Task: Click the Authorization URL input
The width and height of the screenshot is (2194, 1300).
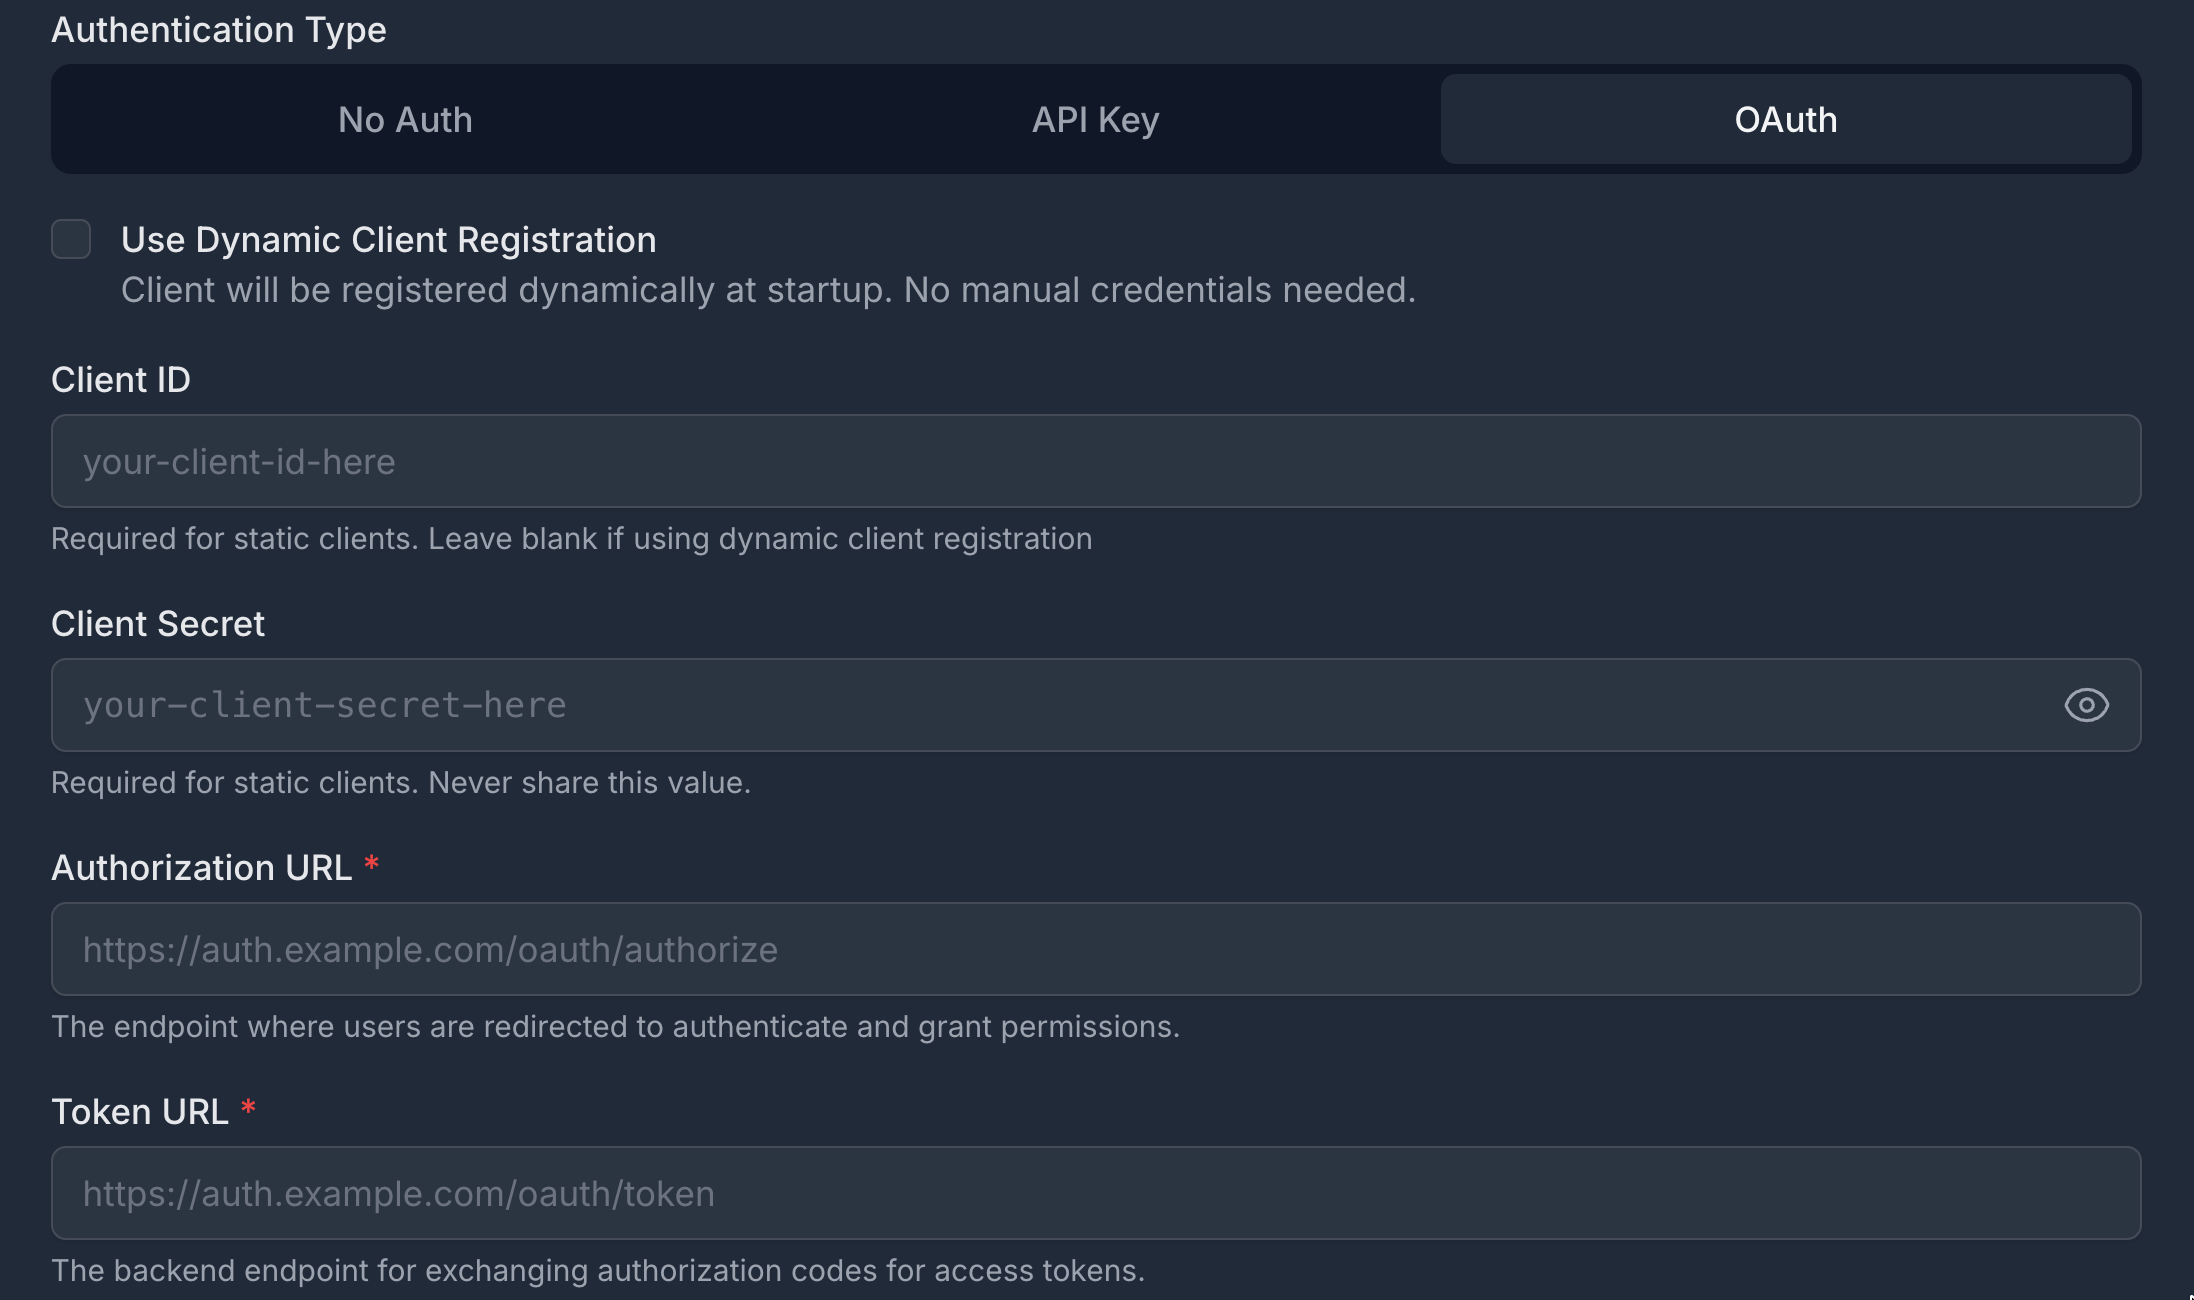Action: (x=1095, y=949)
